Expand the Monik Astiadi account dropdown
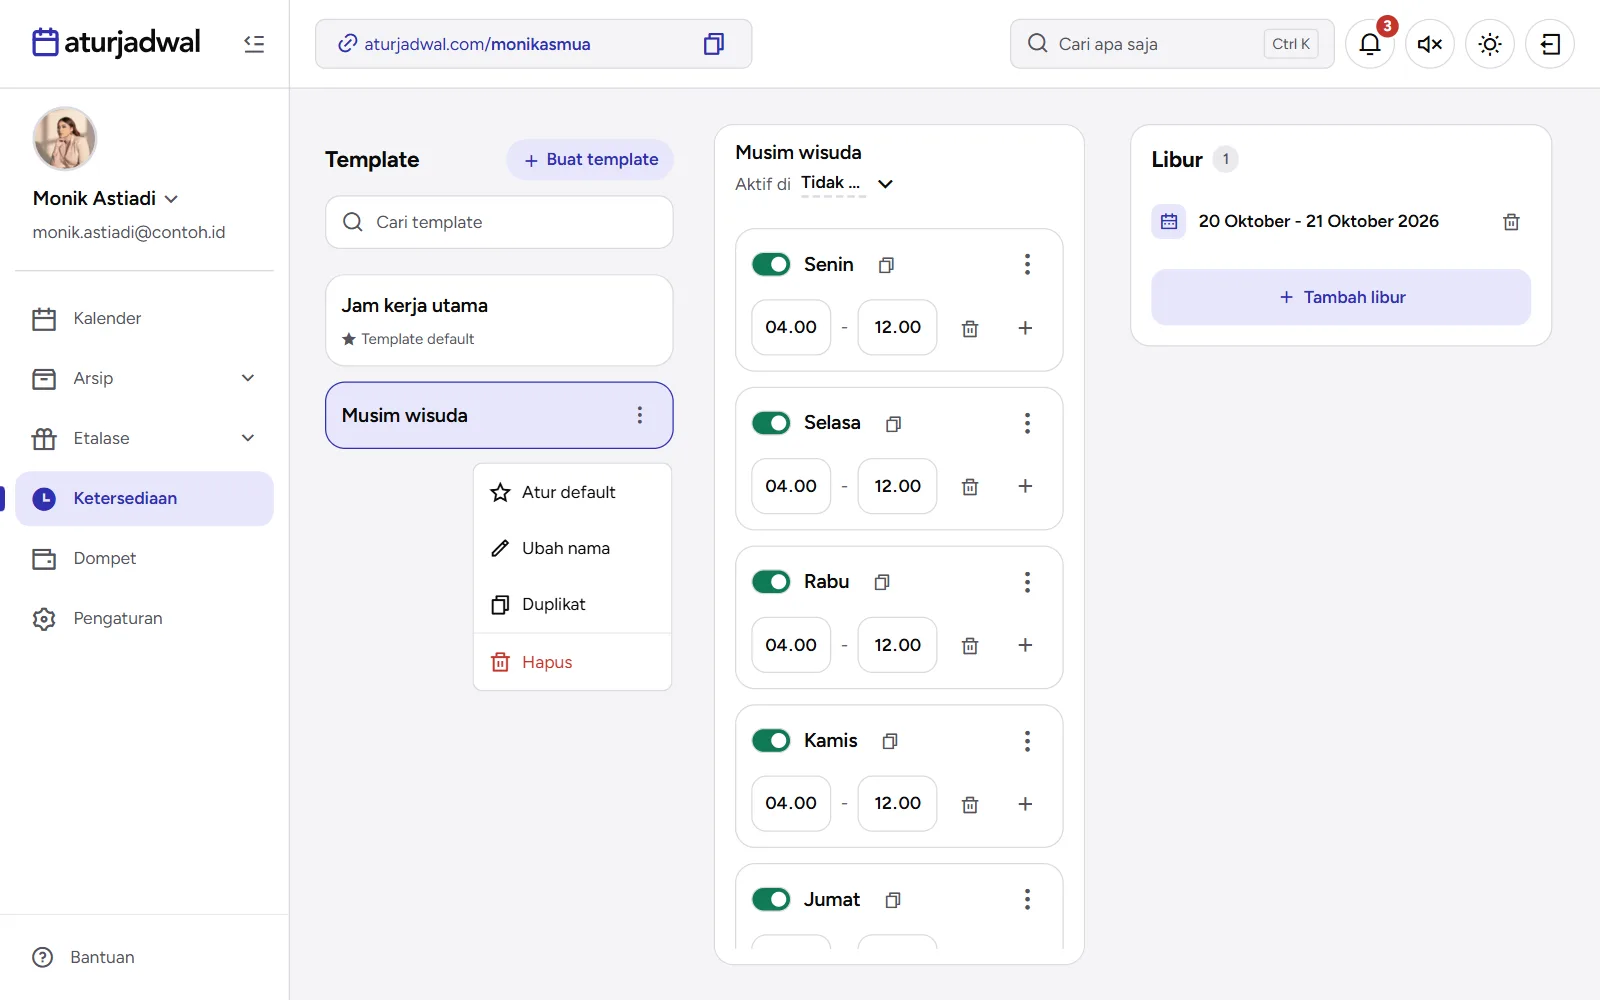This screenshot has width=1600, height=1000. 171,199
